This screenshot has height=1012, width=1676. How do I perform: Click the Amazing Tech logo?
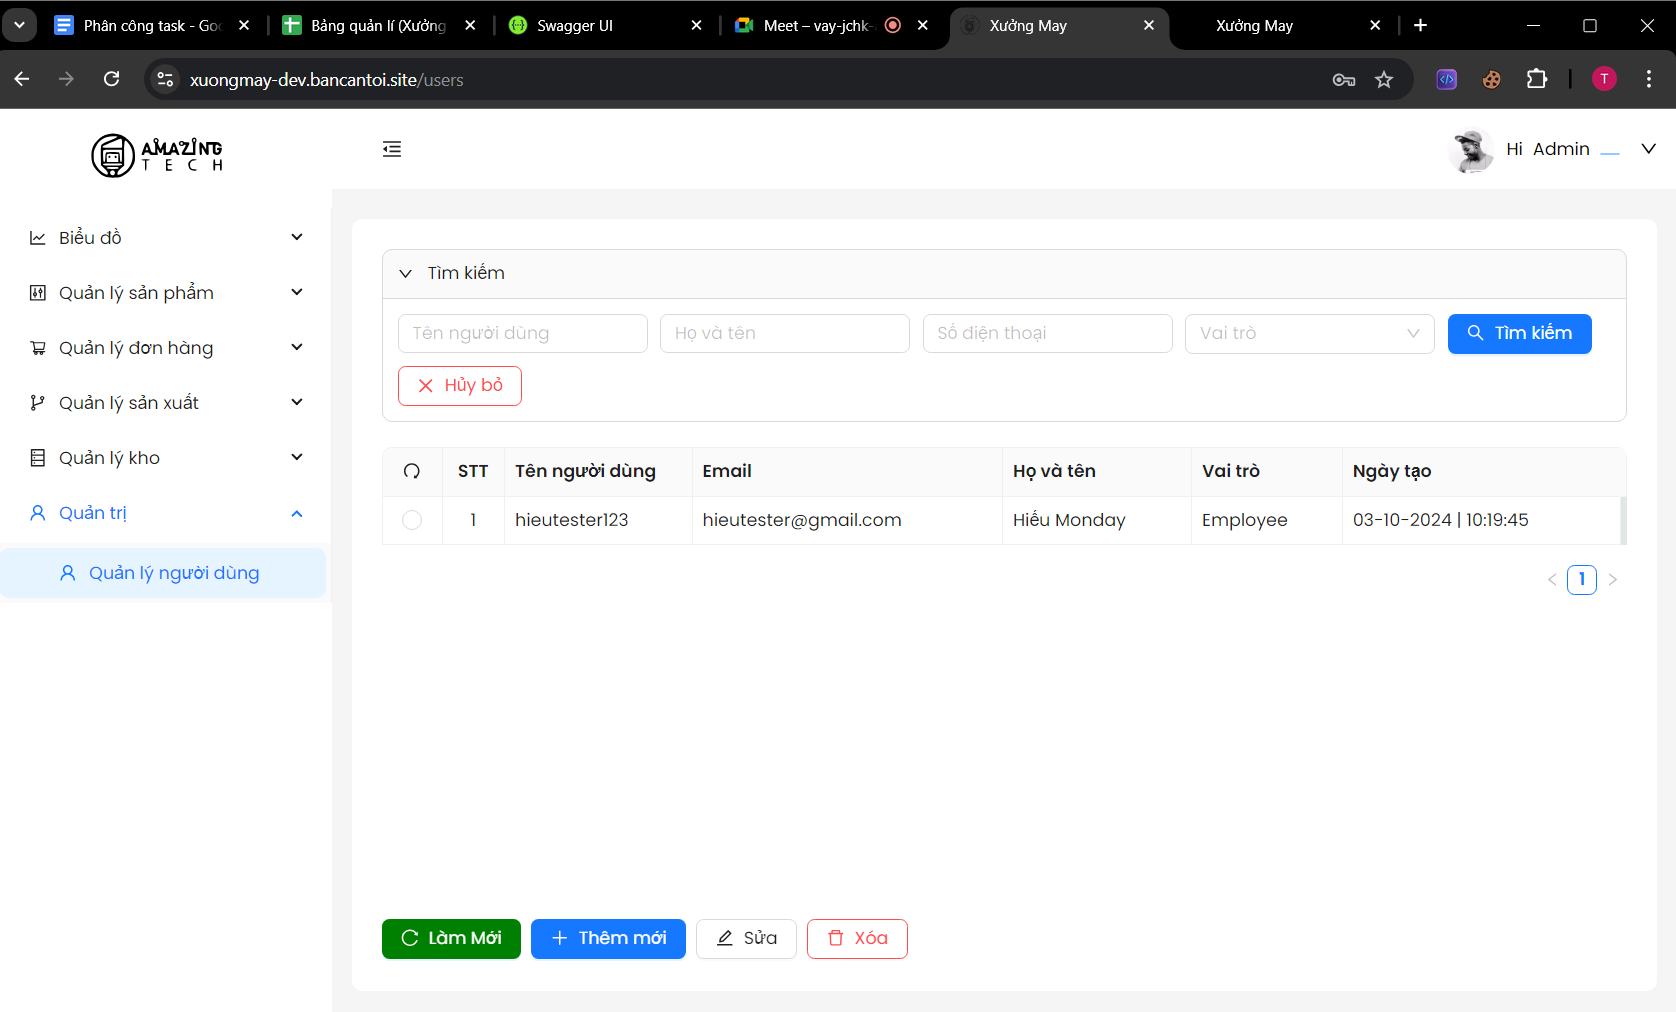click(x=157, y=155)
